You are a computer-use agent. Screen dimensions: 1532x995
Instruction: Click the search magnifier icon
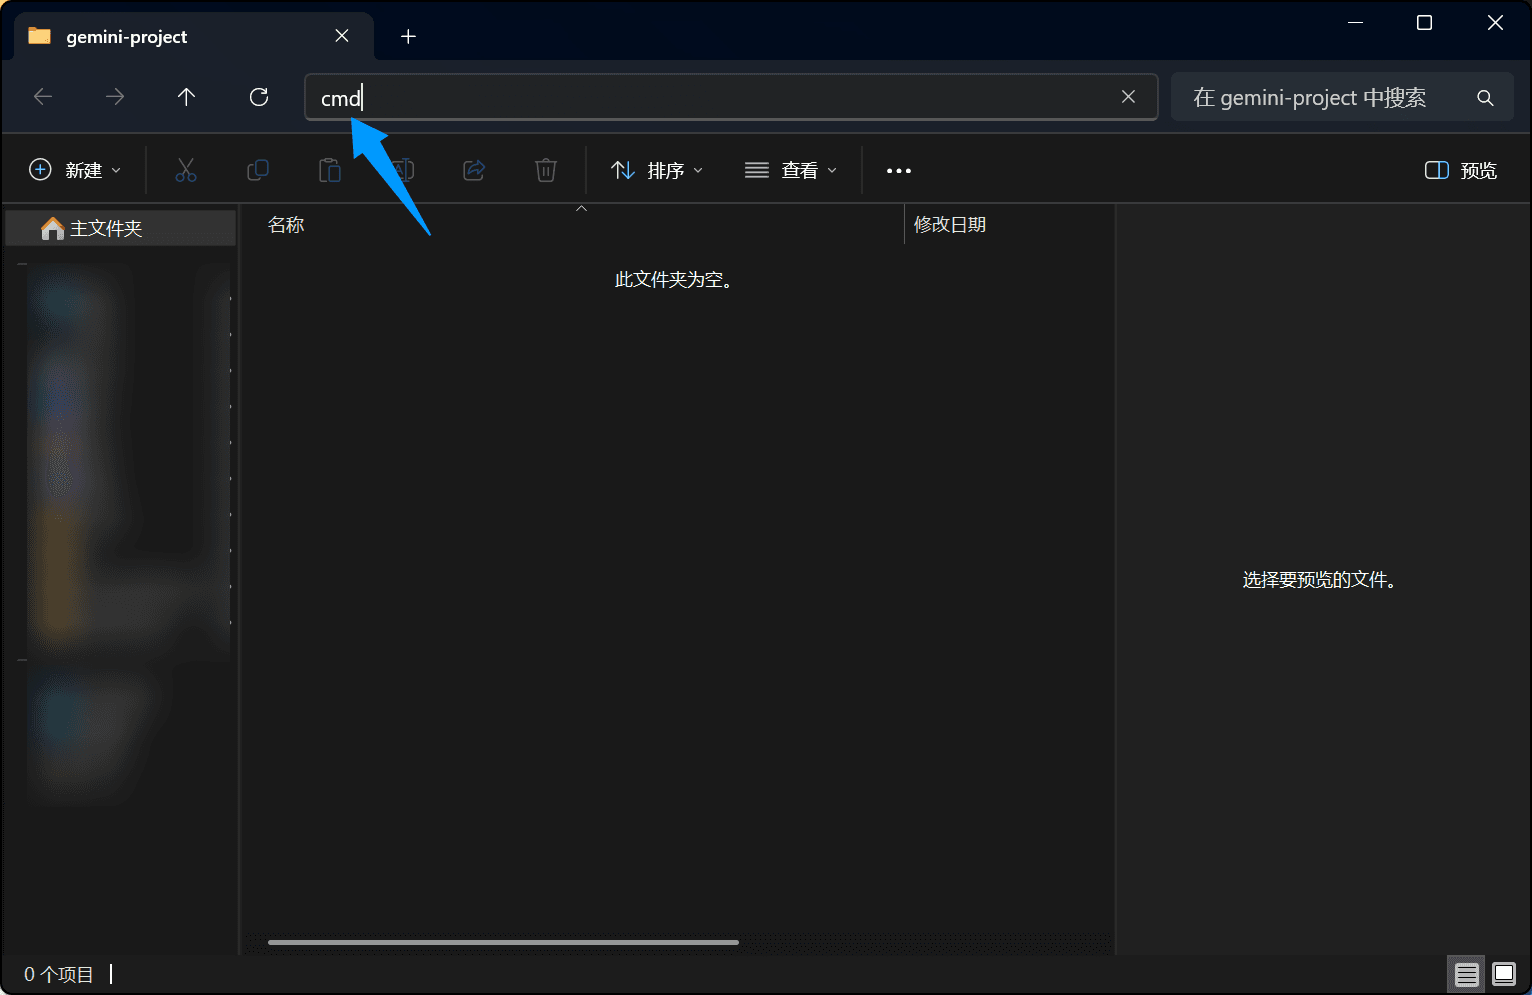click(1485, 98)
